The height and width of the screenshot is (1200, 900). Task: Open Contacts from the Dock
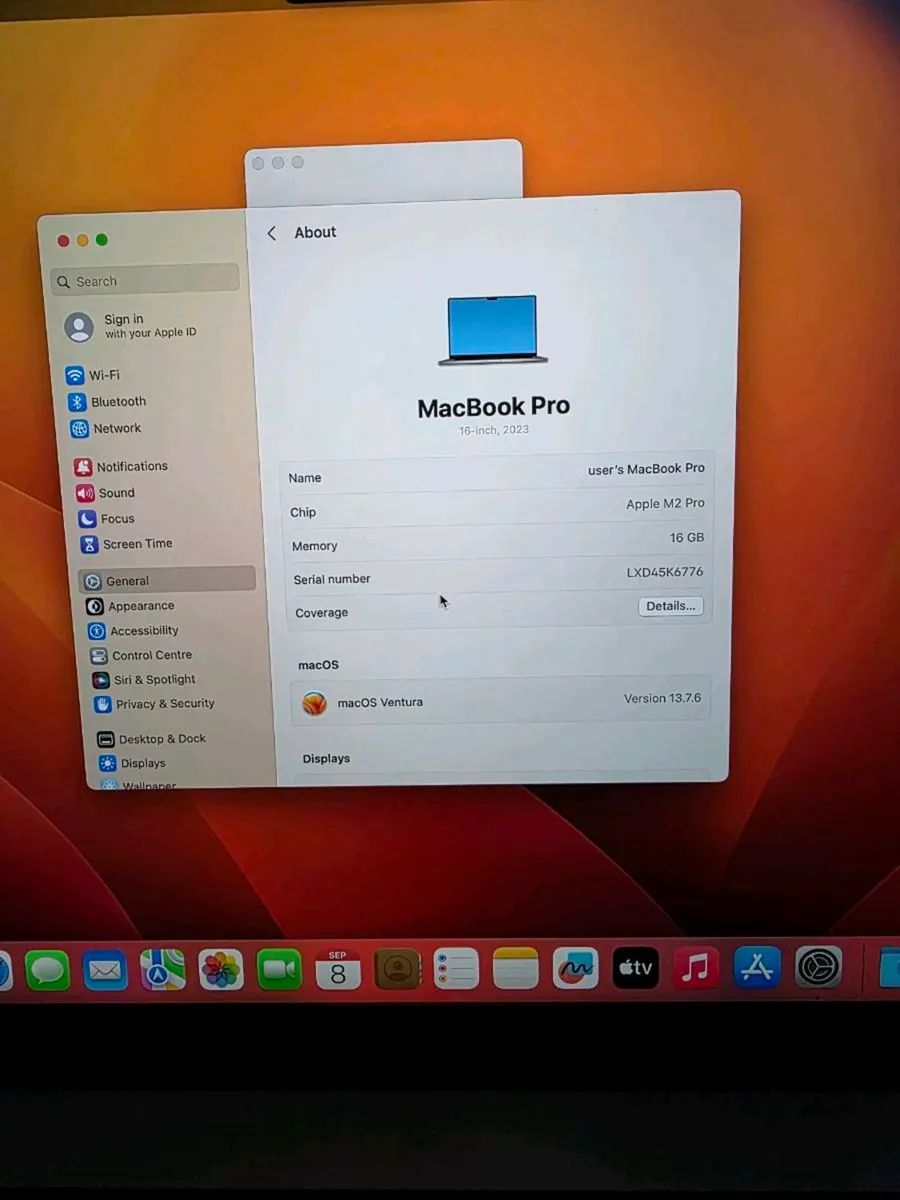[397, 969]
